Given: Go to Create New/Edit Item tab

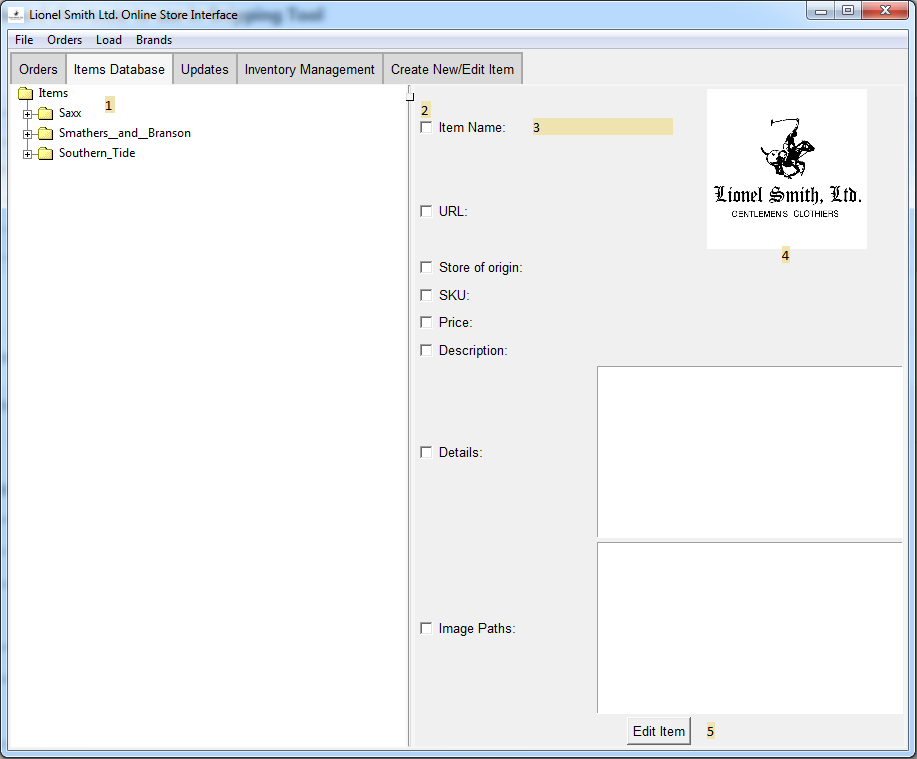Looking at the screenshot, I should click(452, 70).
